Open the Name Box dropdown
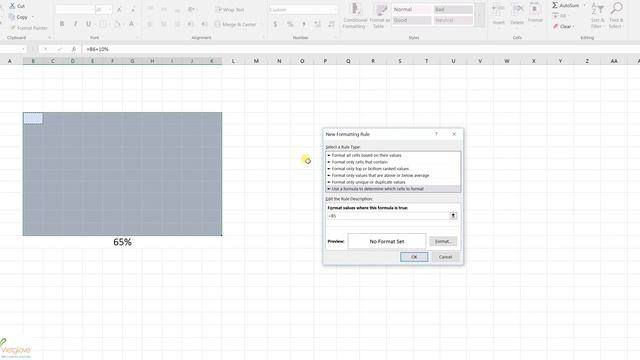The image size is (640, 360). point(23,49)
